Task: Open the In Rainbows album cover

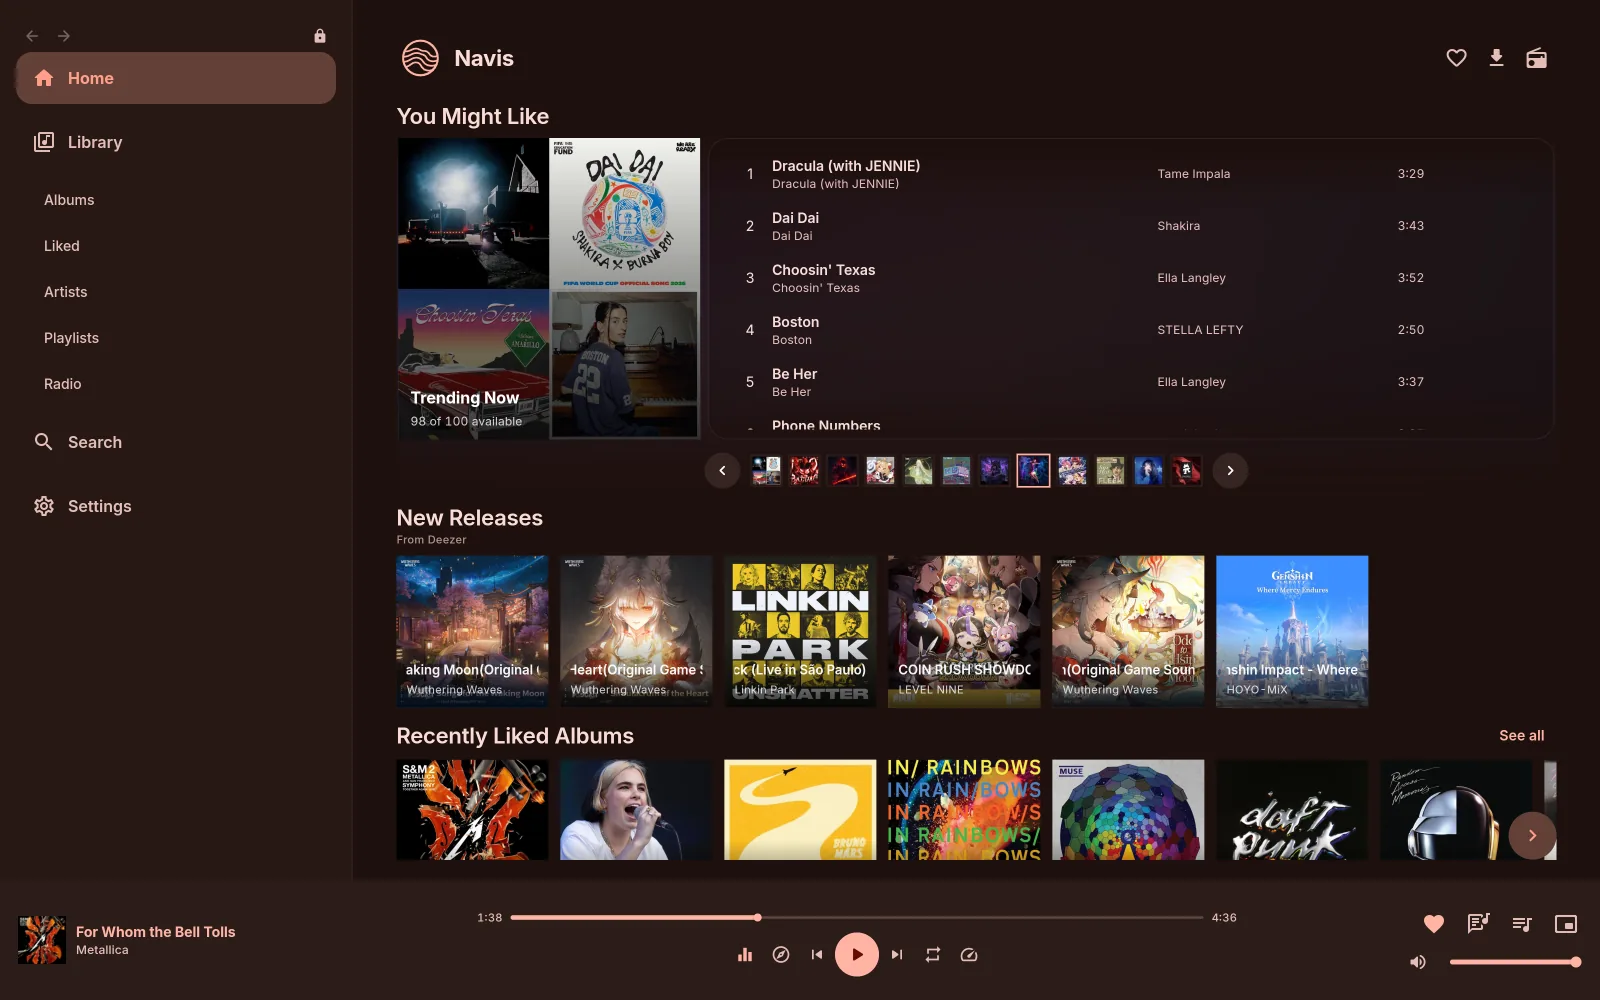Action: (964, 810)
